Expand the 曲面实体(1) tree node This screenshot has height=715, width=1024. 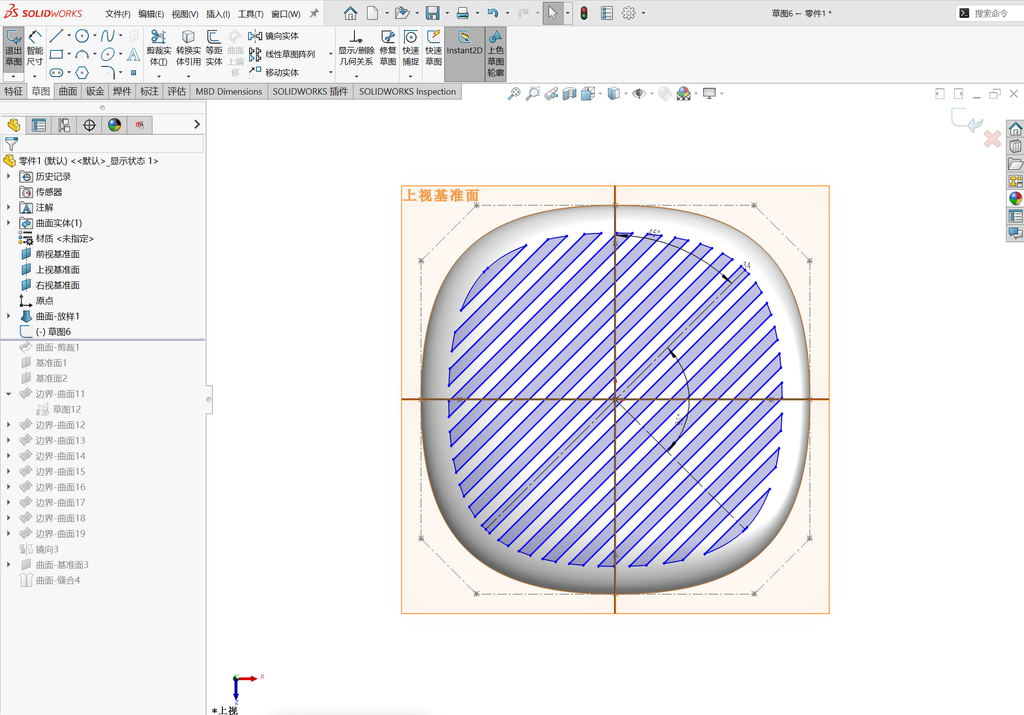[8, 223]
